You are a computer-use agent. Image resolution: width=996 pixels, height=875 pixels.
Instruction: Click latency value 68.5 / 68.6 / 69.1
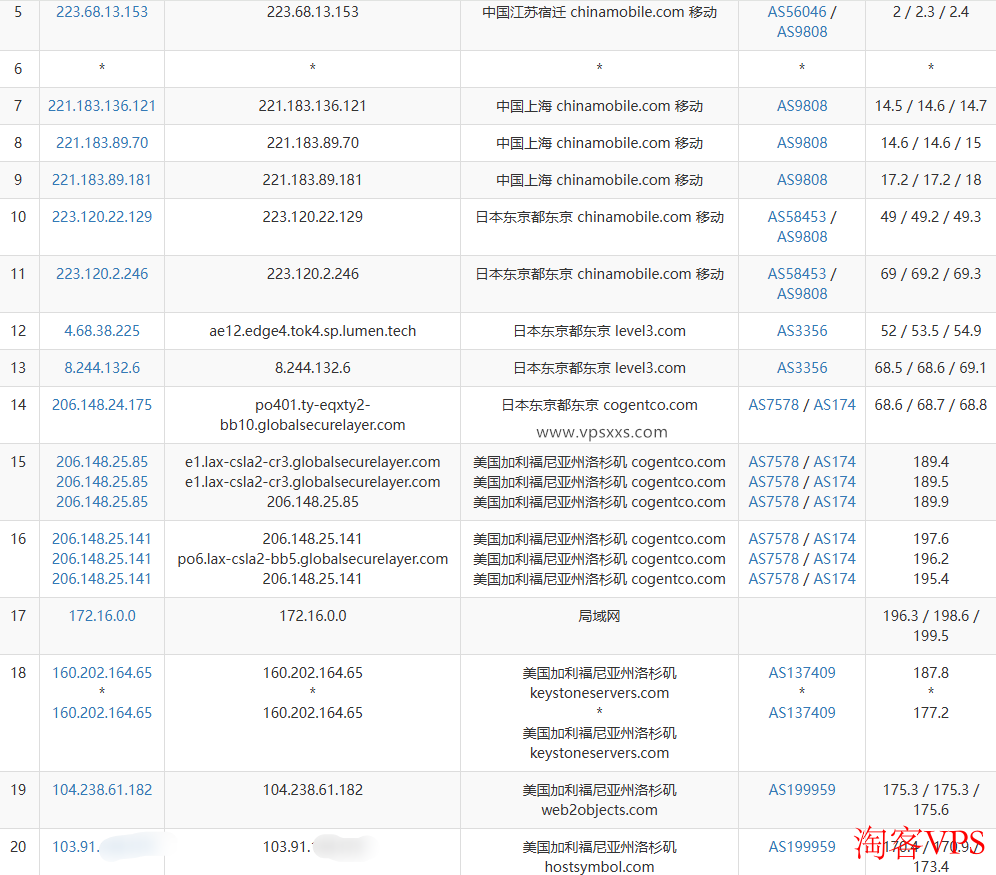tap(931, 368)
